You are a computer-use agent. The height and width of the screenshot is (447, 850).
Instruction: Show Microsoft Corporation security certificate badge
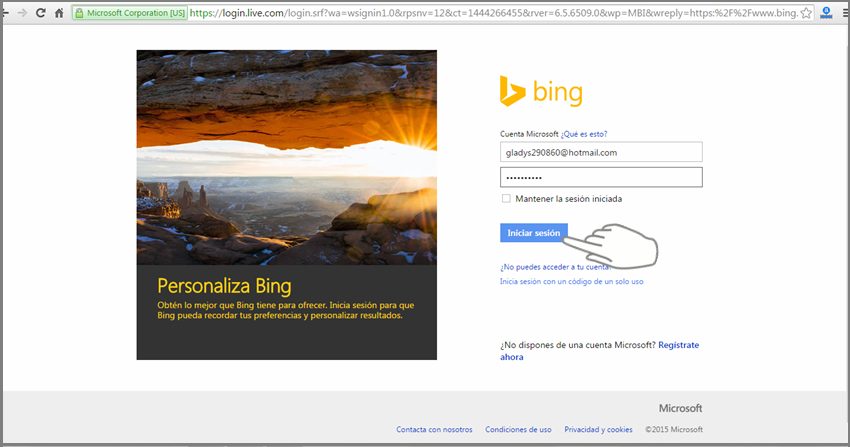coord(130,12)
